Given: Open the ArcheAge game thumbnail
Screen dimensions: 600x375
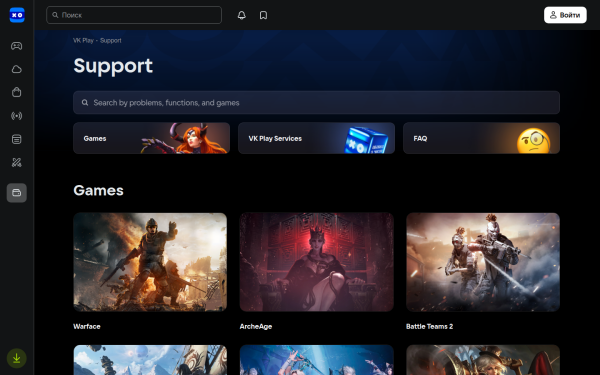Looking at the screenshot, I should (316, 262).
